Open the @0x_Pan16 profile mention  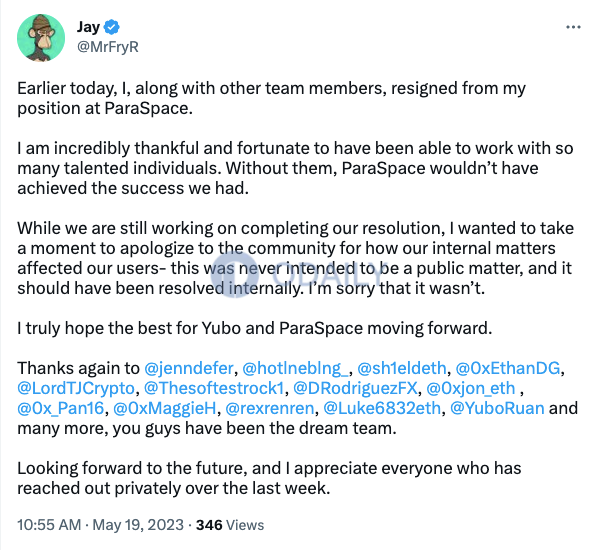point(61,408)
